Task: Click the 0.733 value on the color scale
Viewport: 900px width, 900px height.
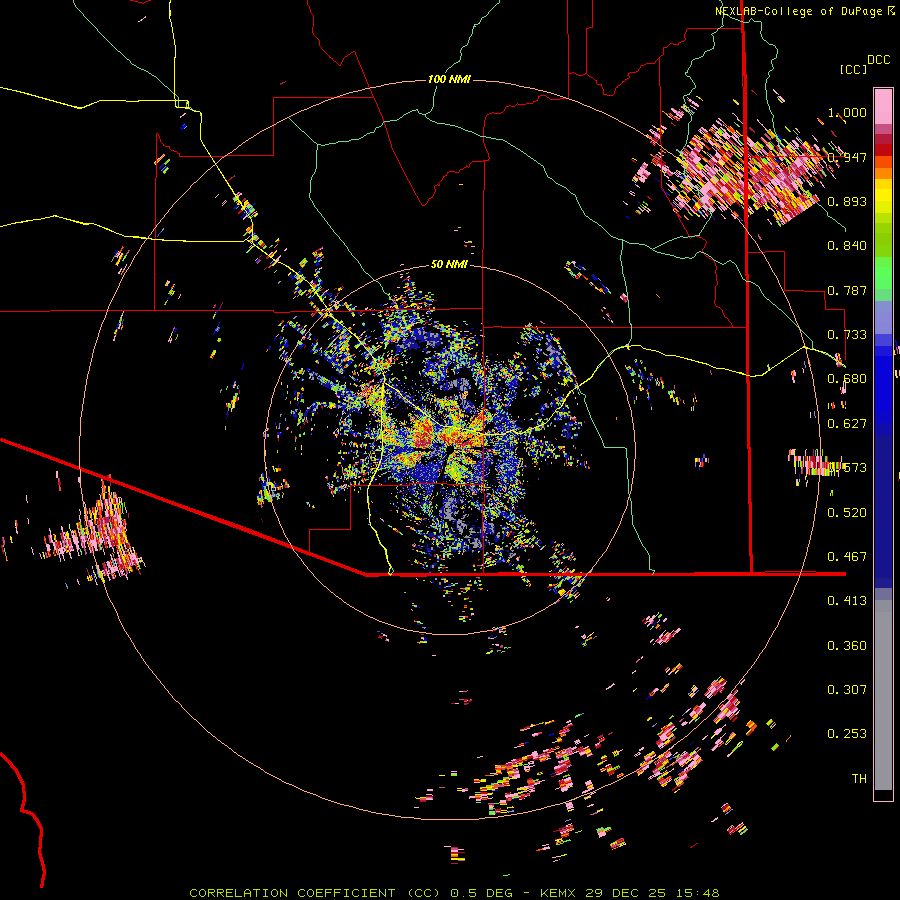Action: [x=847, y=335]
